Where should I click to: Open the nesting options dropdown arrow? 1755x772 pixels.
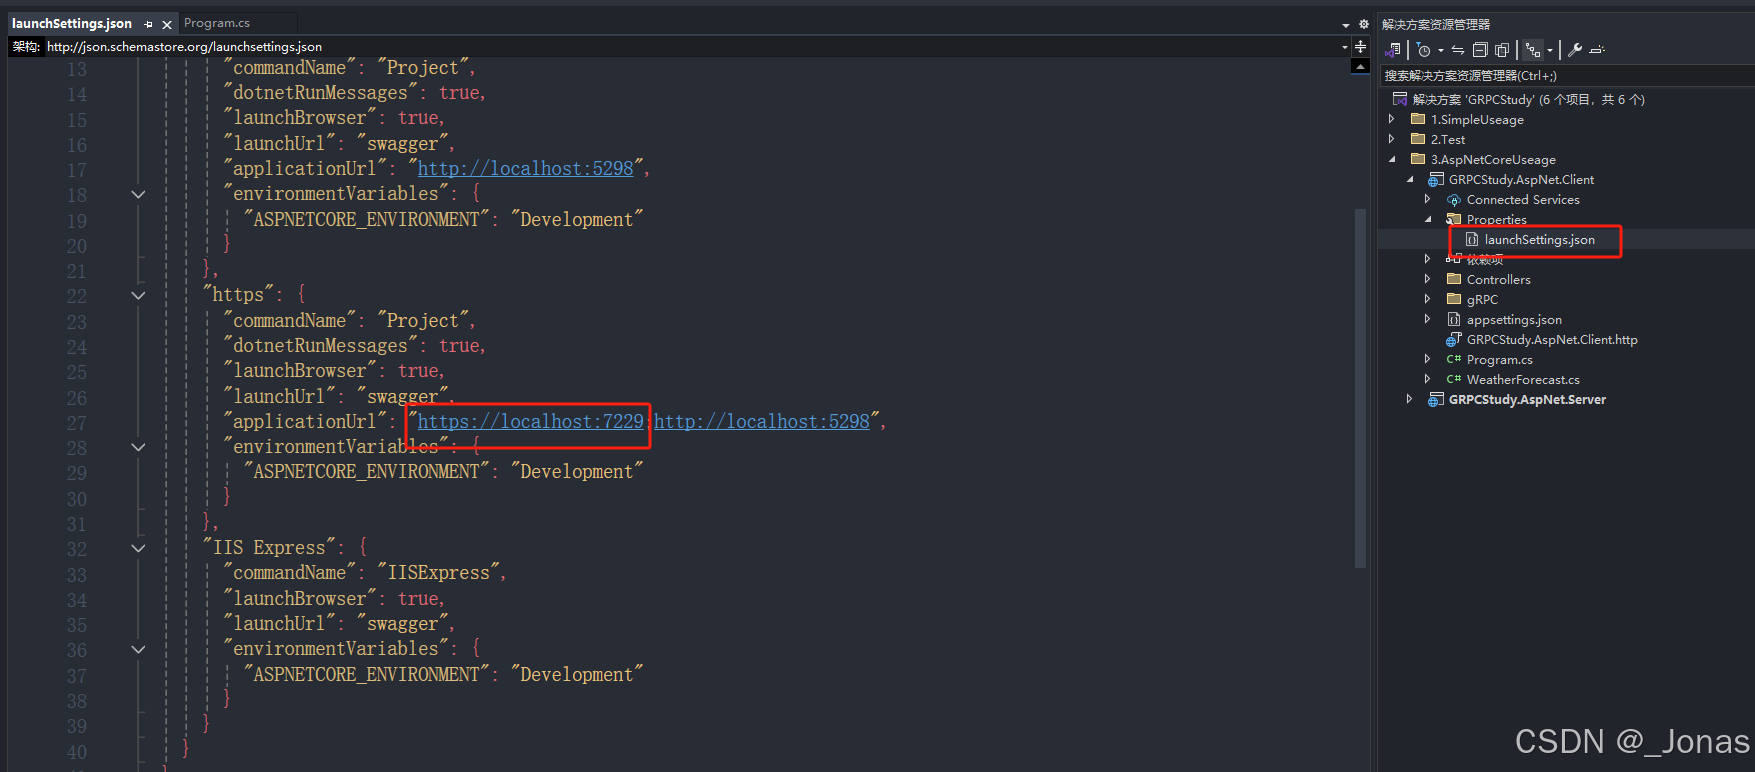click(1550, 50)
